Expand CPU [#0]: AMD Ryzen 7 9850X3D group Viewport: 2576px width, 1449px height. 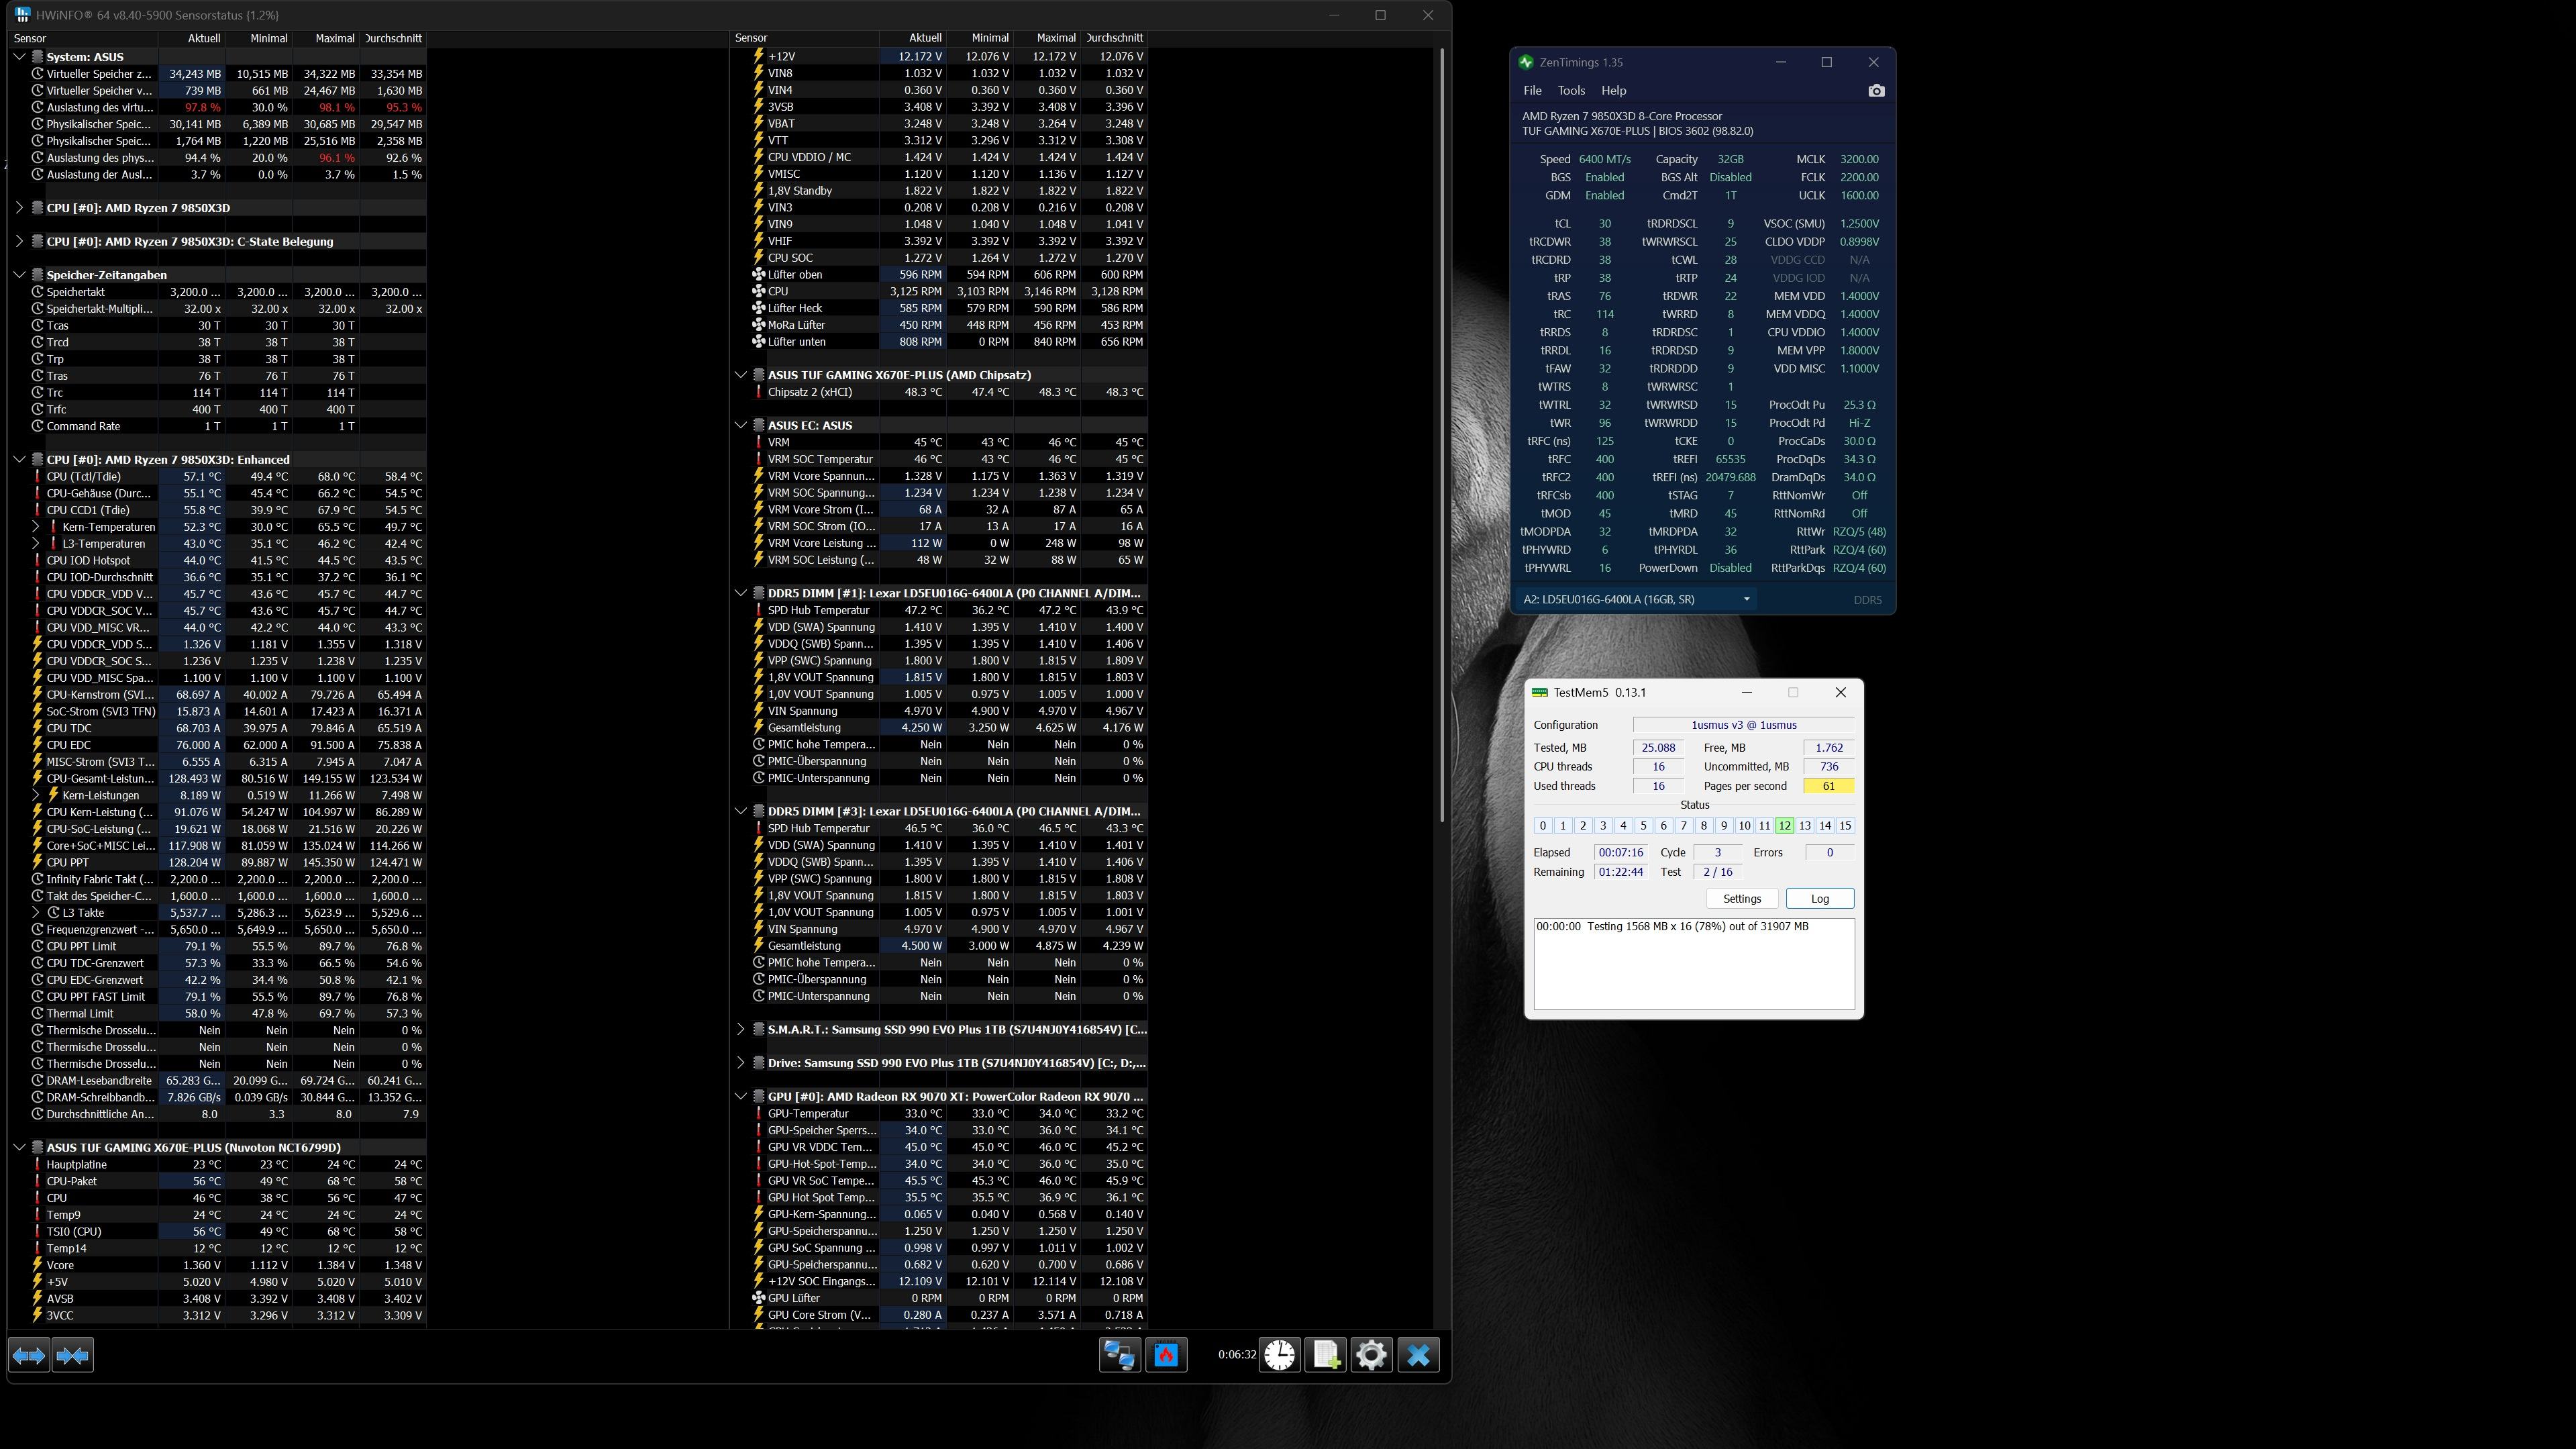[19, 208]
